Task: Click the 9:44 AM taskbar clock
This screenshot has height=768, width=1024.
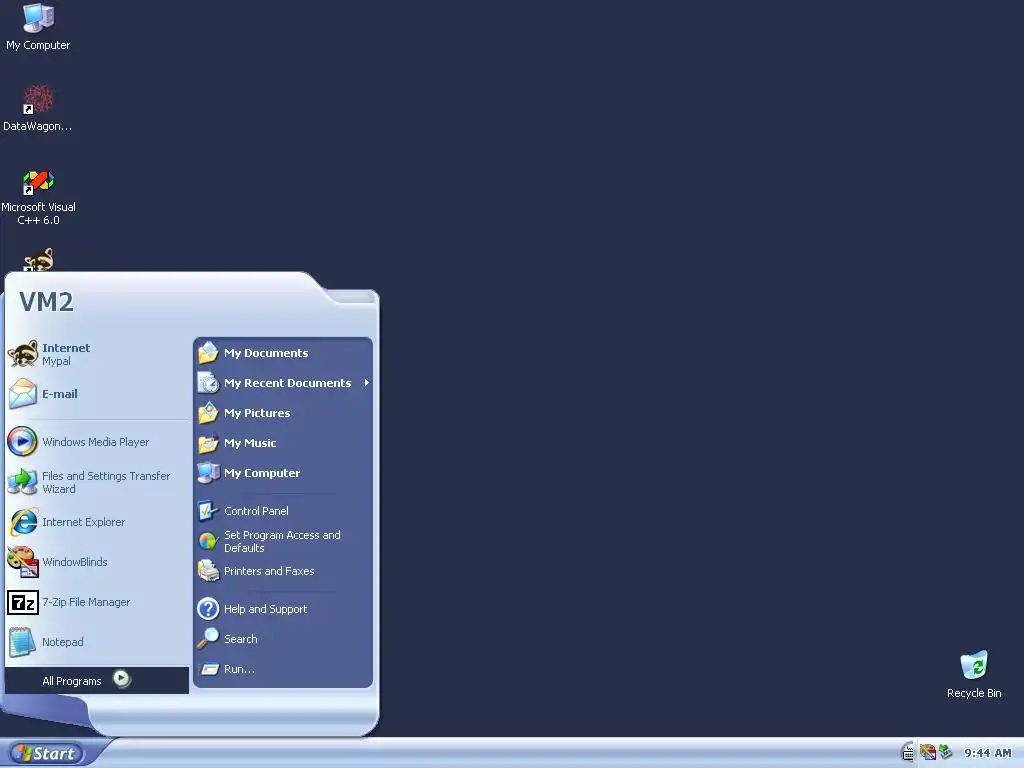Action: coord(987,753)
